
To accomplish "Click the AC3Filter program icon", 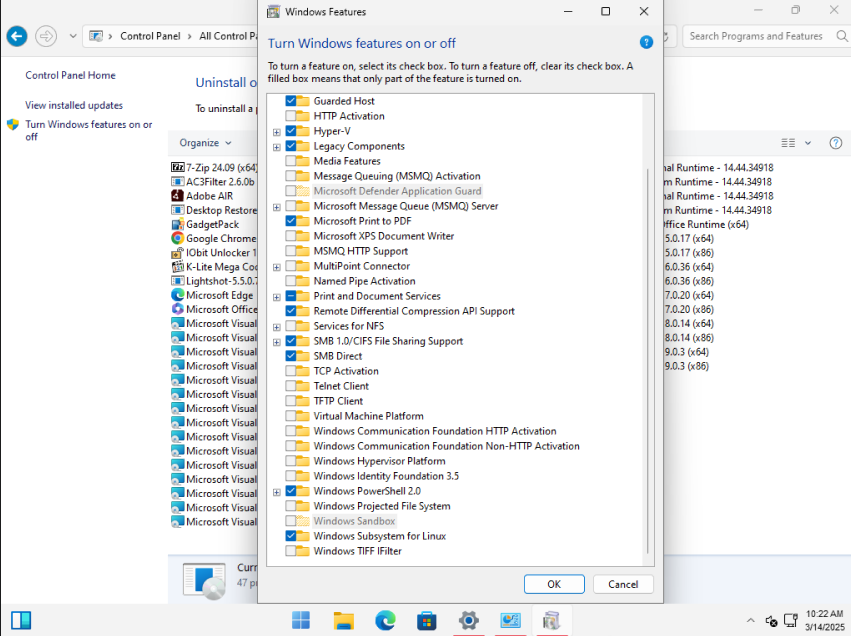I will (x=177, y=181).
